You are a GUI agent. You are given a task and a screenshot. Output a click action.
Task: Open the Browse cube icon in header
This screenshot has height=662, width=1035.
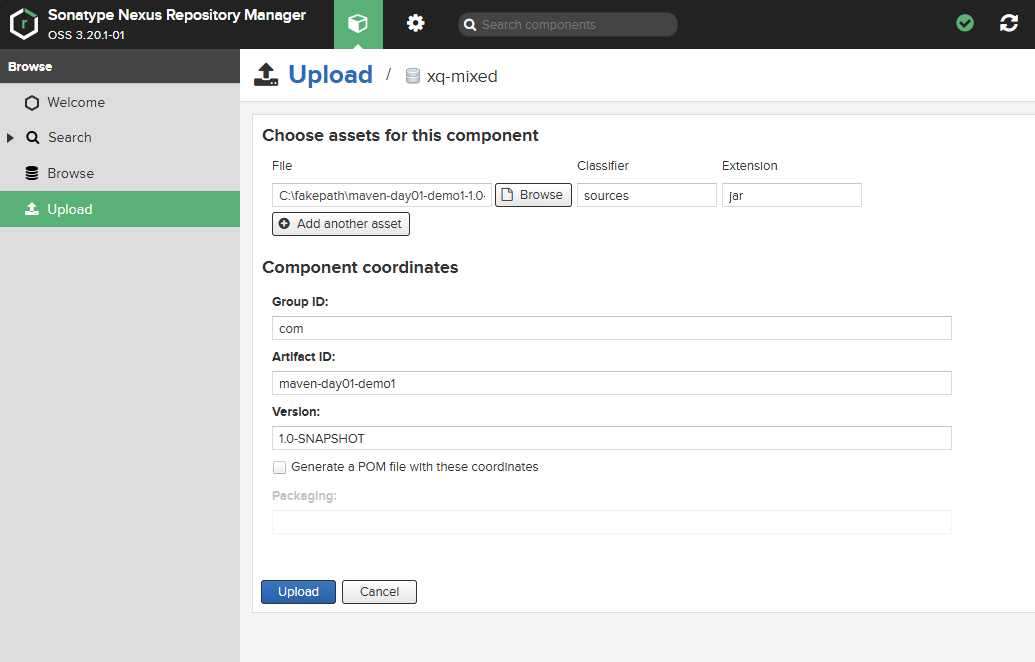[x=358, y=24]
